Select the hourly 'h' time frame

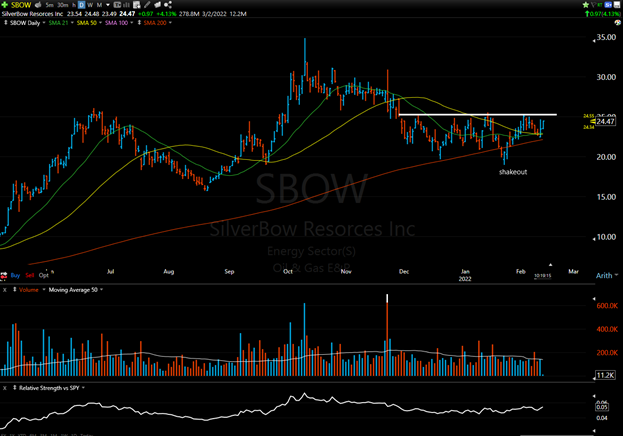click(74, 5)
